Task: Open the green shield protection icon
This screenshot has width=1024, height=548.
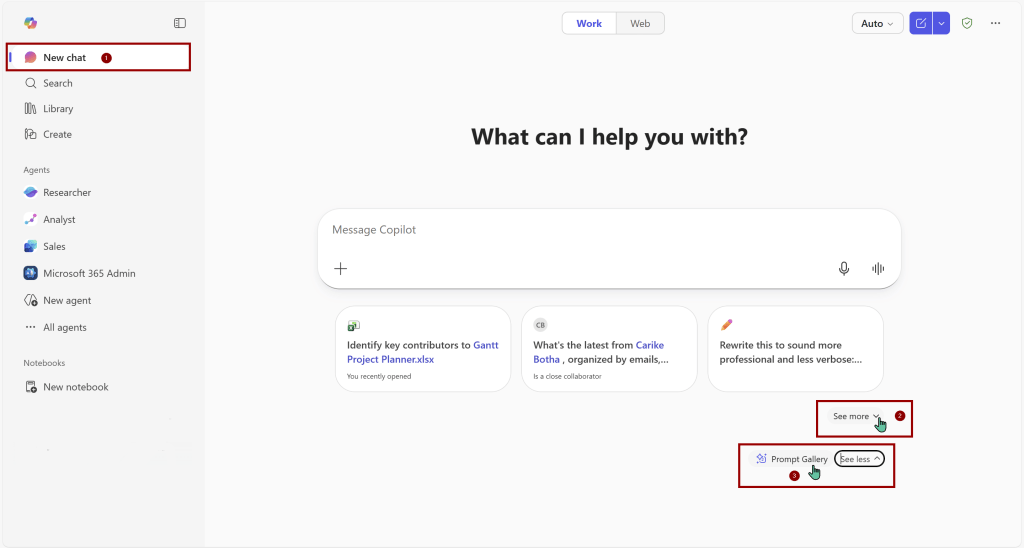Action: [967, 23]
